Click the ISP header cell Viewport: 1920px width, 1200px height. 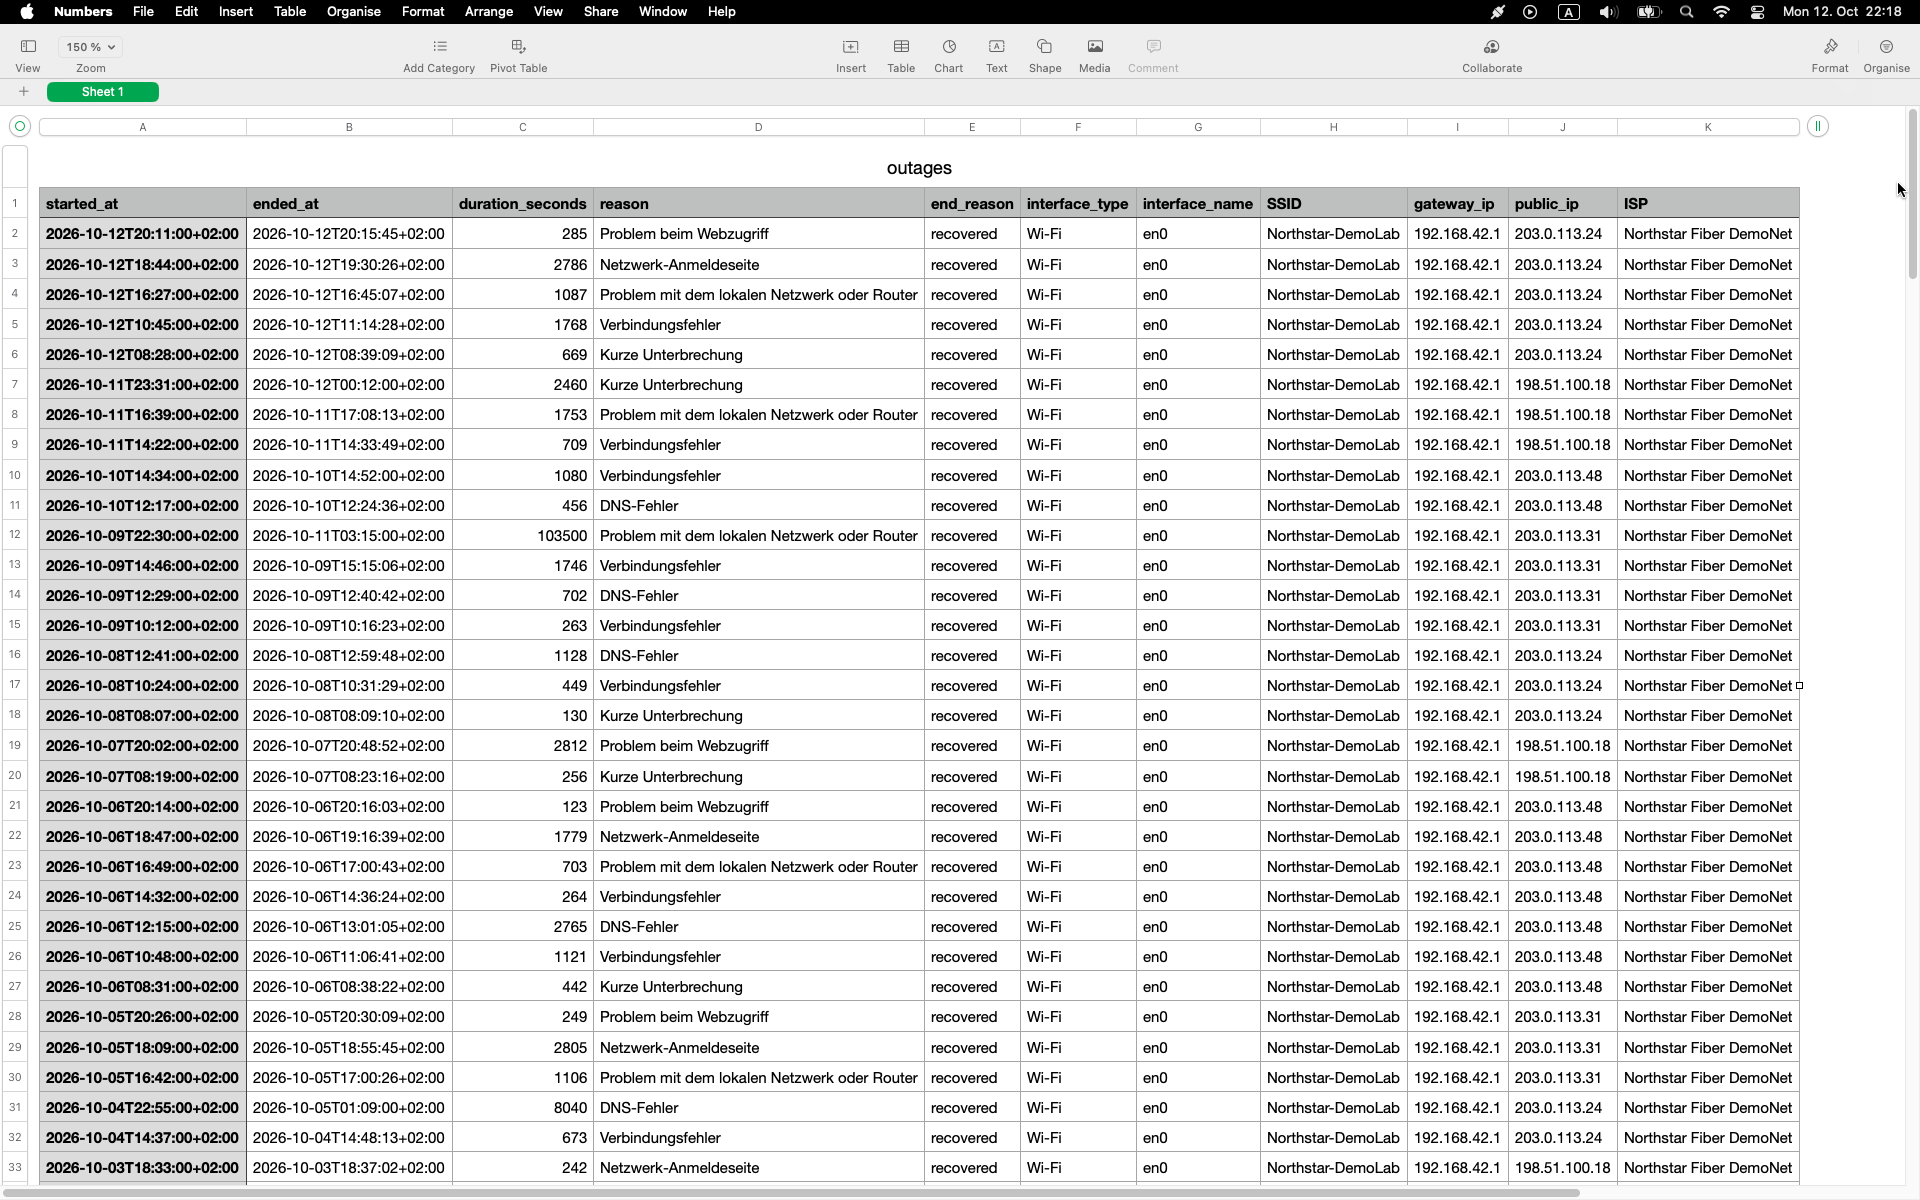pos(1708,204)
